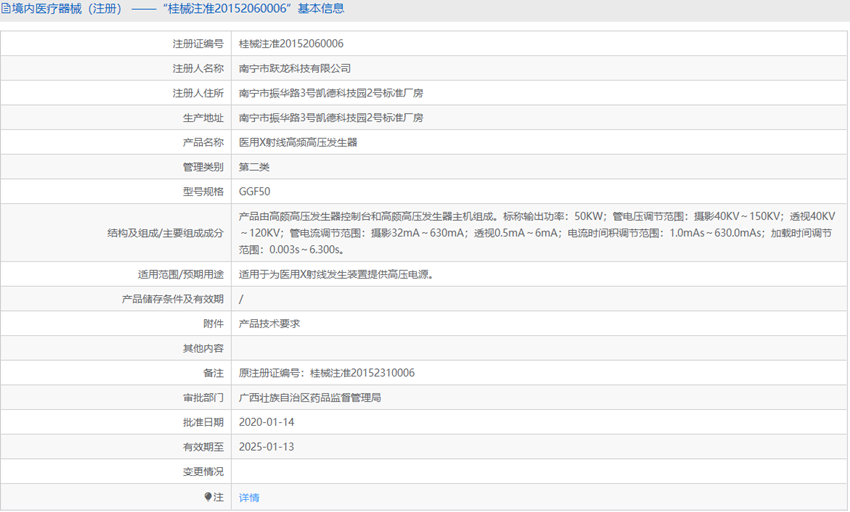Open the 详情 link

coord(249,497)
